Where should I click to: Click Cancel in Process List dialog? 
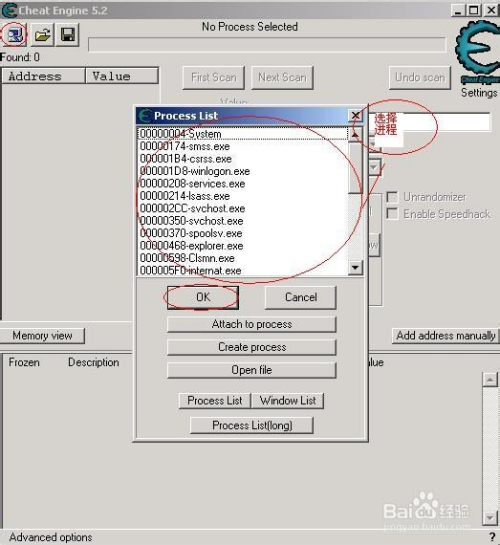[x=301, y=297]
